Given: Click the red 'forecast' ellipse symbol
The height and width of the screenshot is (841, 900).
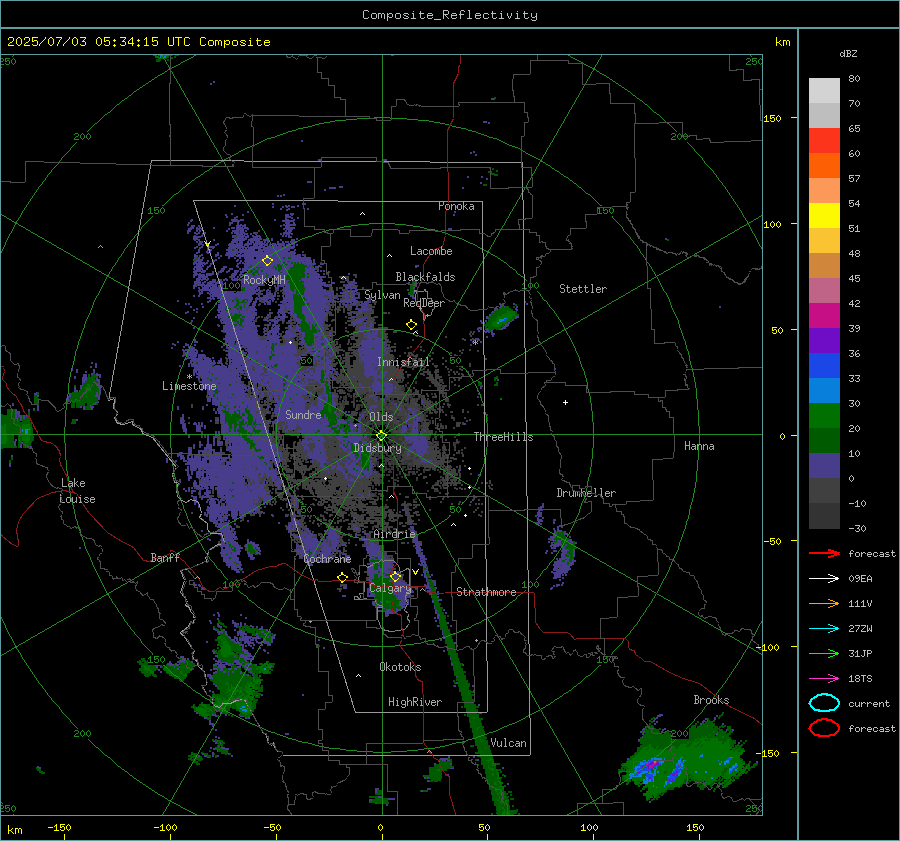Looking at the screenshot, I should [x=824, y=728].
